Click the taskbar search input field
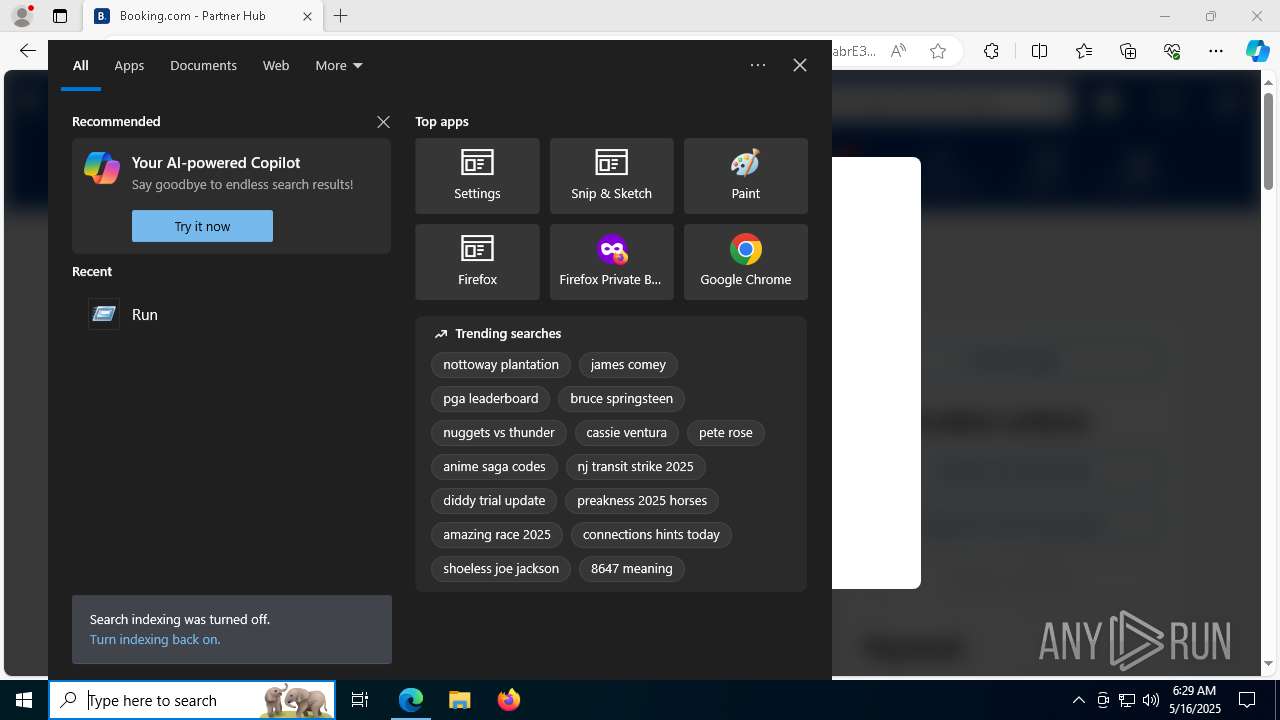This screenshot has width=1280, height=720. pyautogui.click(x=192, y=700)
